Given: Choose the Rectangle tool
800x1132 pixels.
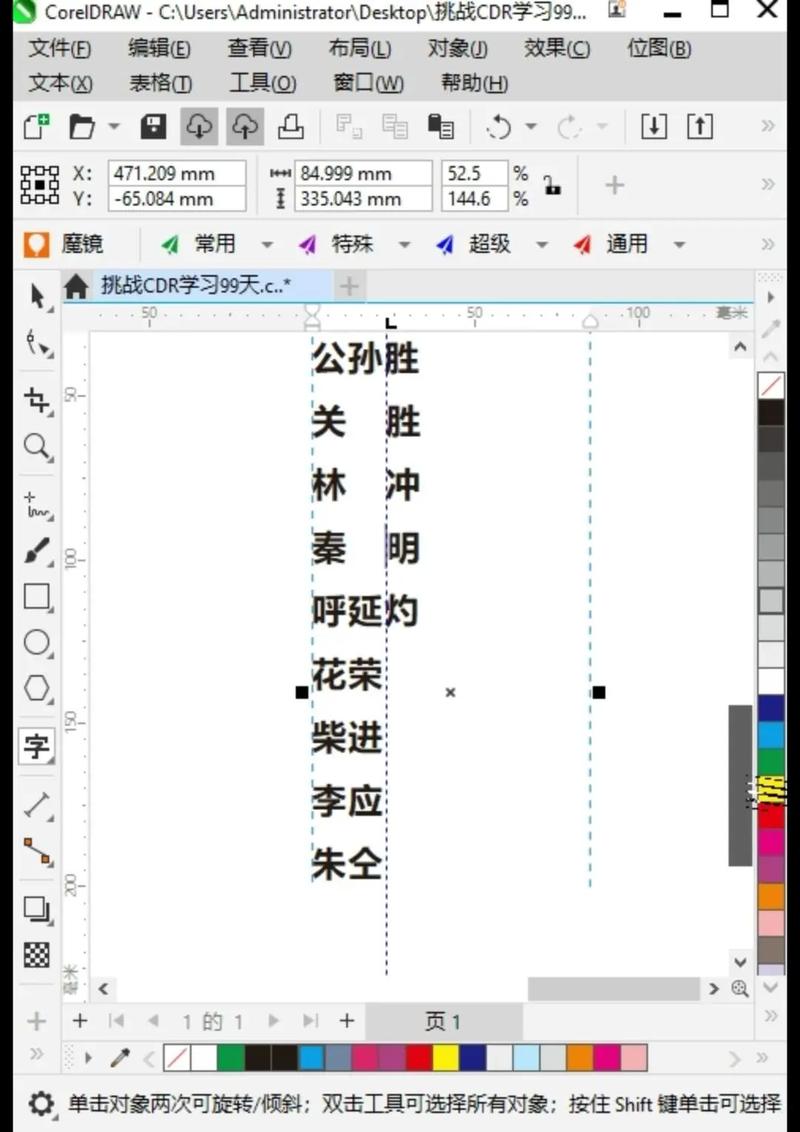Looking at the screenshot, I should pos(36,596).
